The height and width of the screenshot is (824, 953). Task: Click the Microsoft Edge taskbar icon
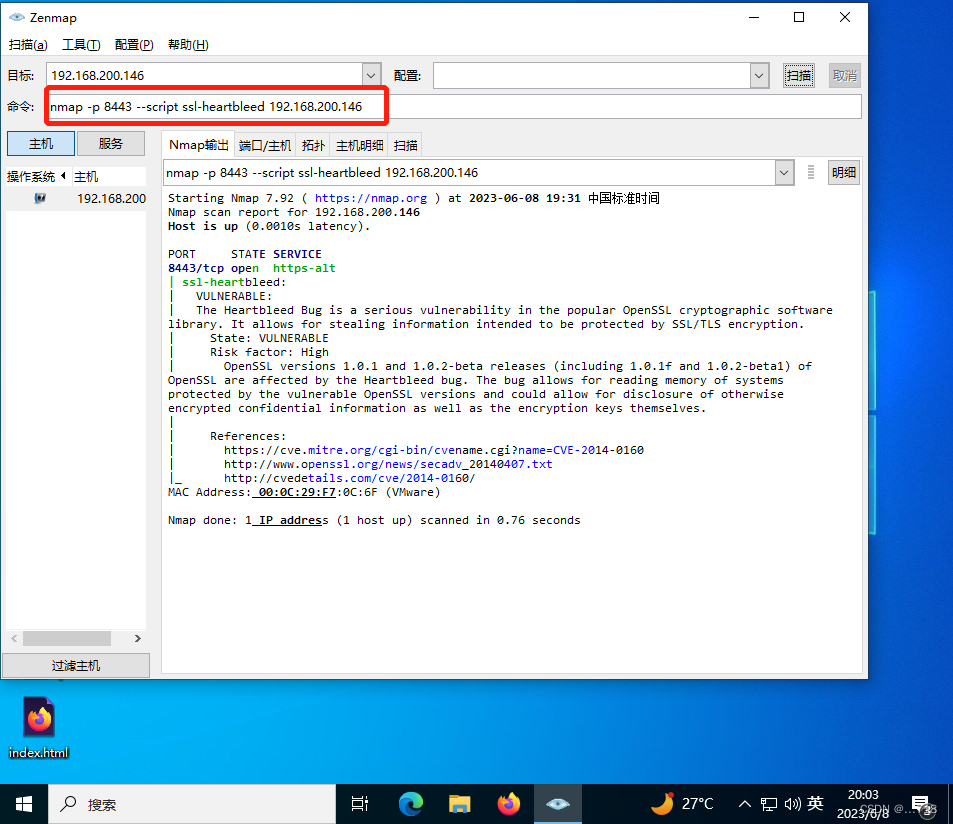(x=411, y=803)
